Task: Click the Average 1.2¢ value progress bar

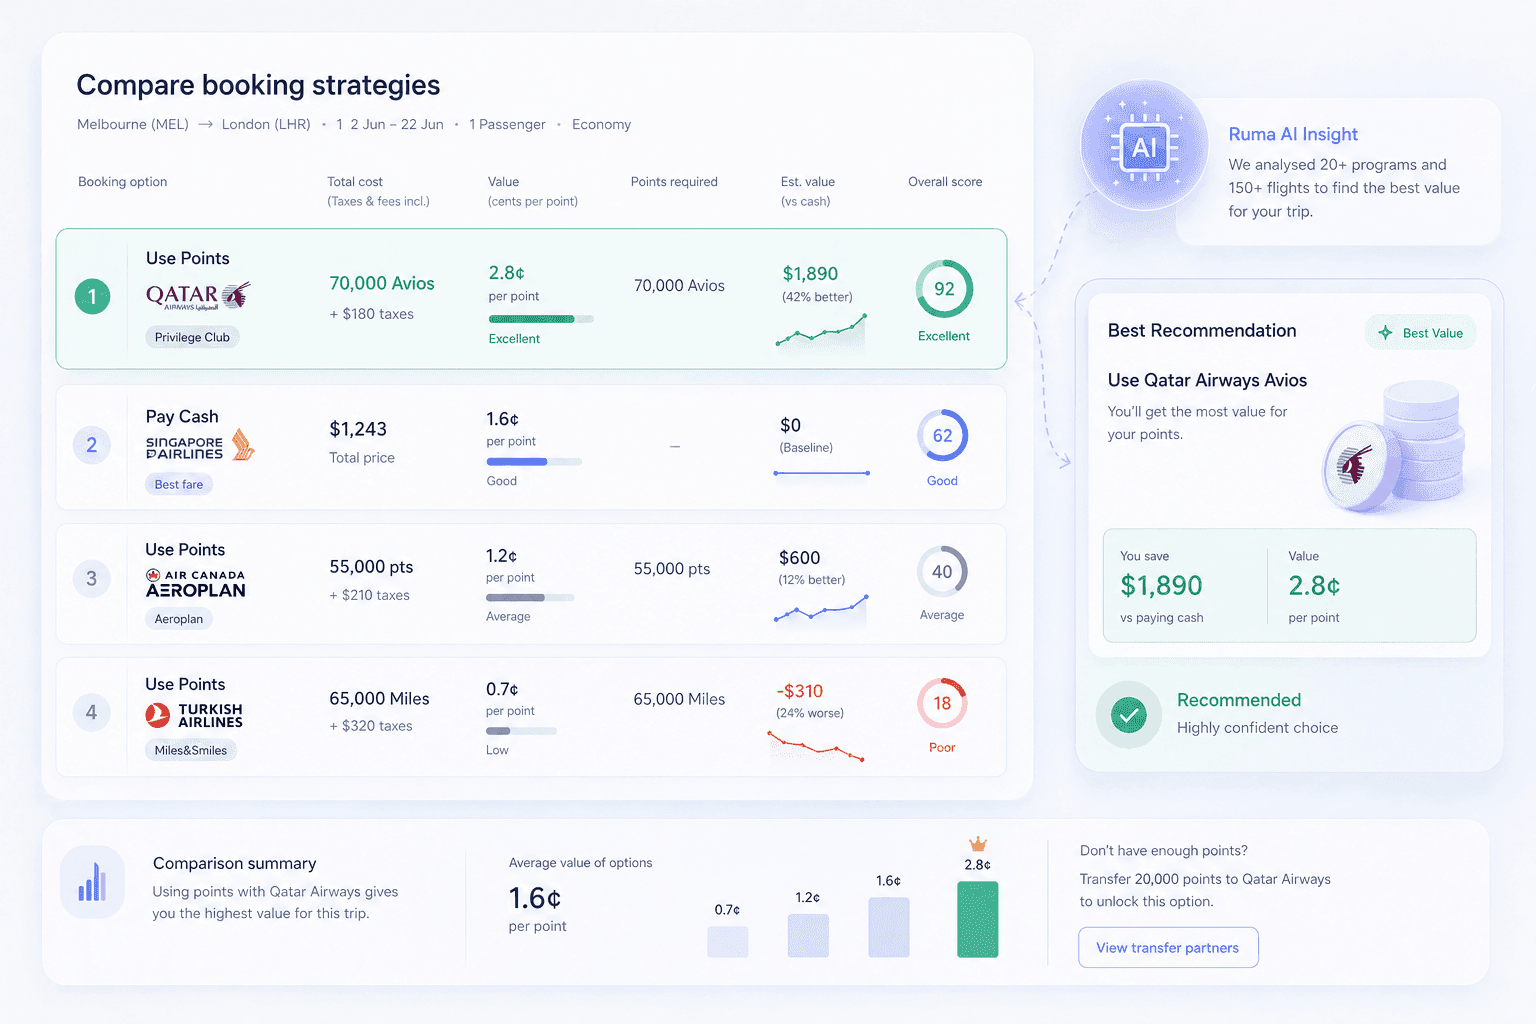Action: [530, 598]
